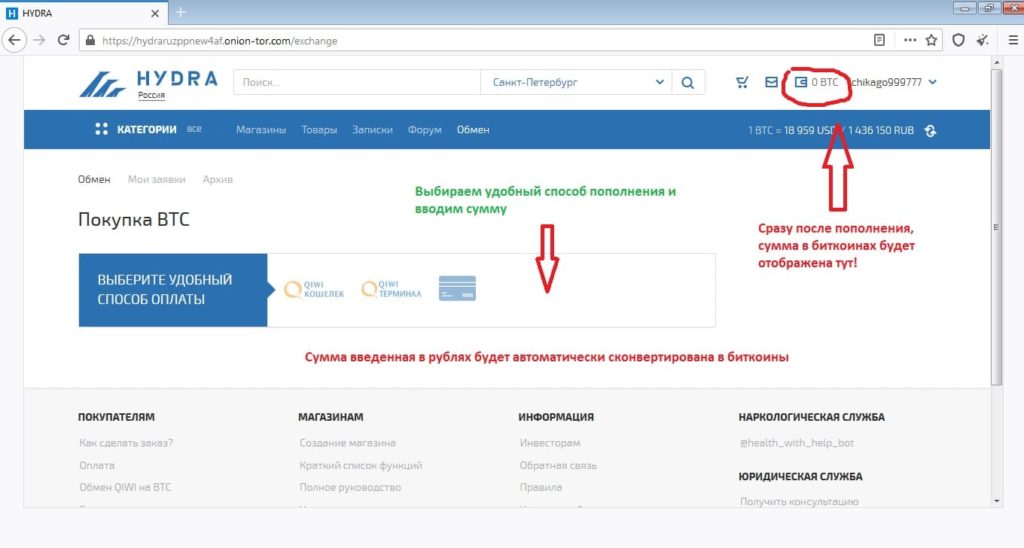Expand the Санкт-Петербург city dropdown
1024x548 pixels.
click(576, 82)
